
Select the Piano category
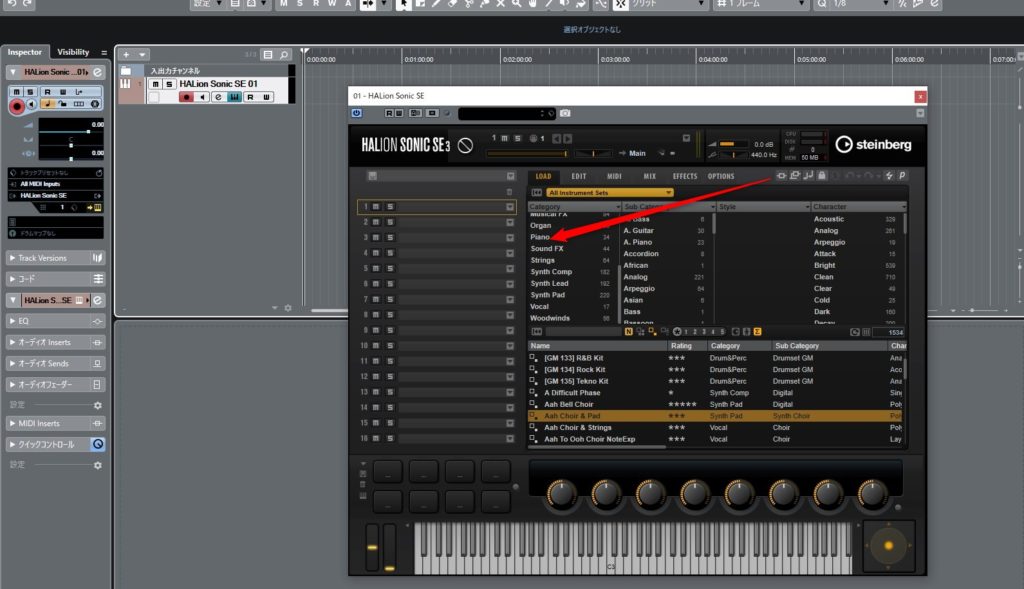pyautogui.click(x=540, y=237)
